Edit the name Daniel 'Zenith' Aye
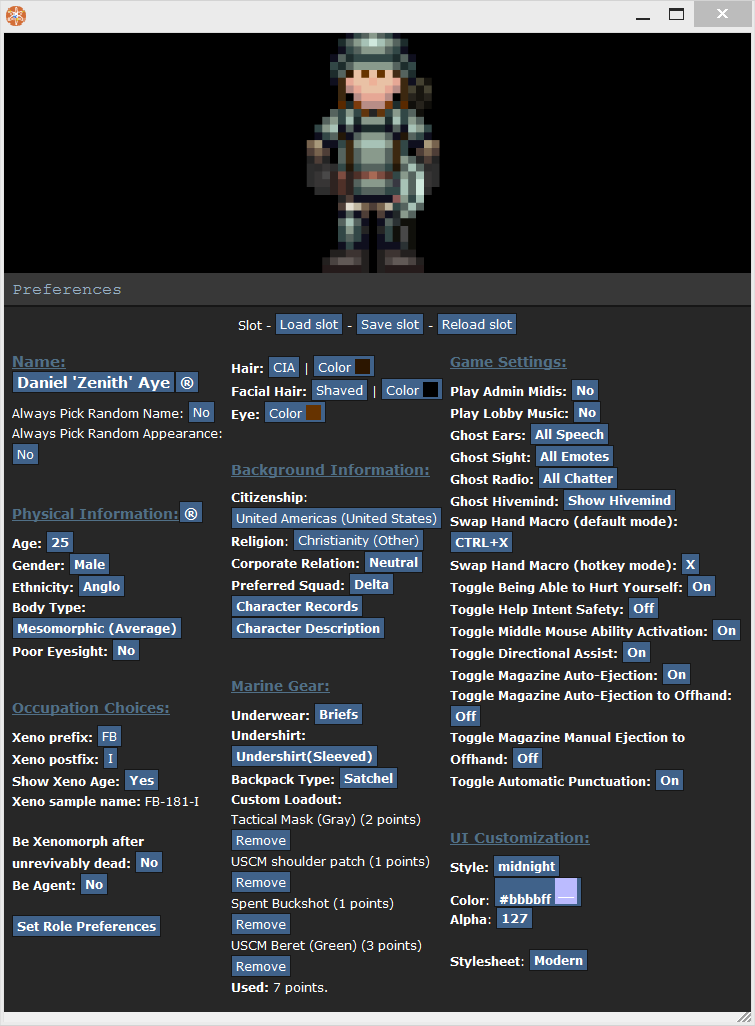 94,383
